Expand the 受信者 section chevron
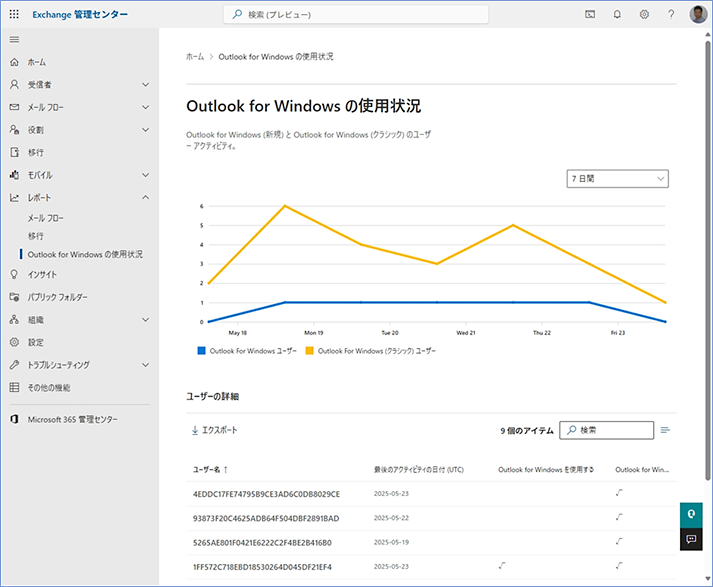 pos(146,85)
